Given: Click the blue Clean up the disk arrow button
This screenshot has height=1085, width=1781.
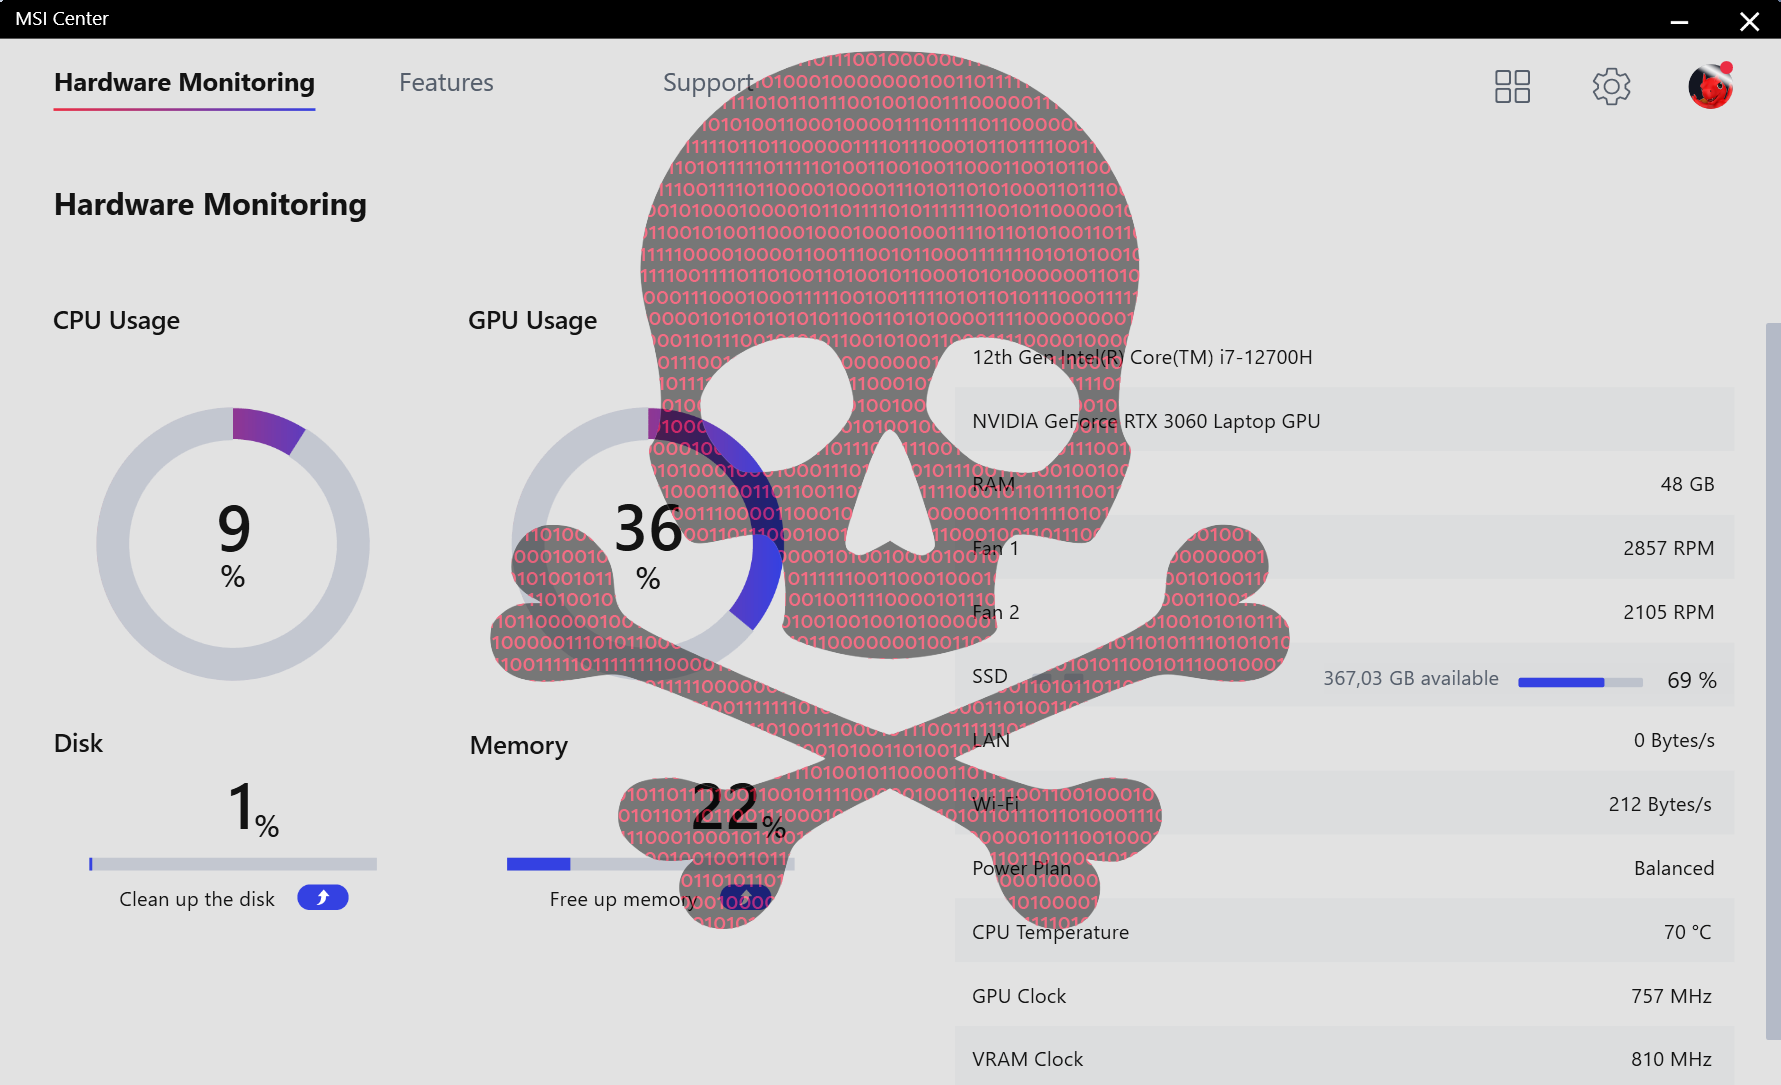Looking at the screenshot, I should (x=322, y=898).
